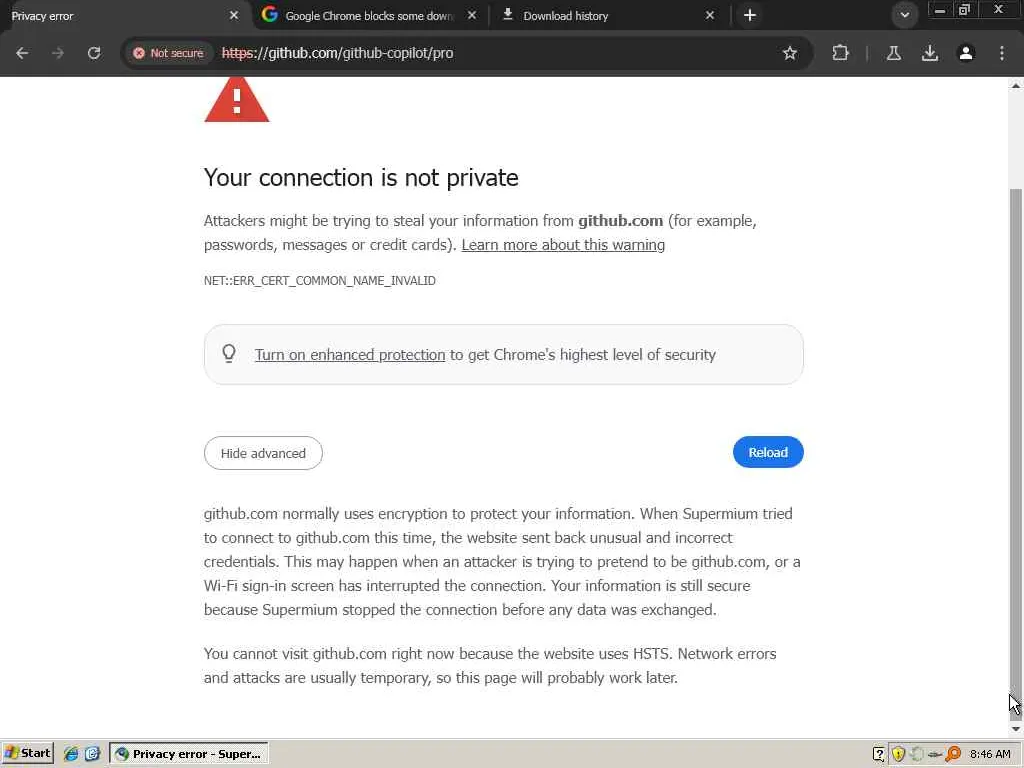Screen dimensions: 1024x768
Task: Collapse details with Hide advanced button
Action: pos(263,453)
